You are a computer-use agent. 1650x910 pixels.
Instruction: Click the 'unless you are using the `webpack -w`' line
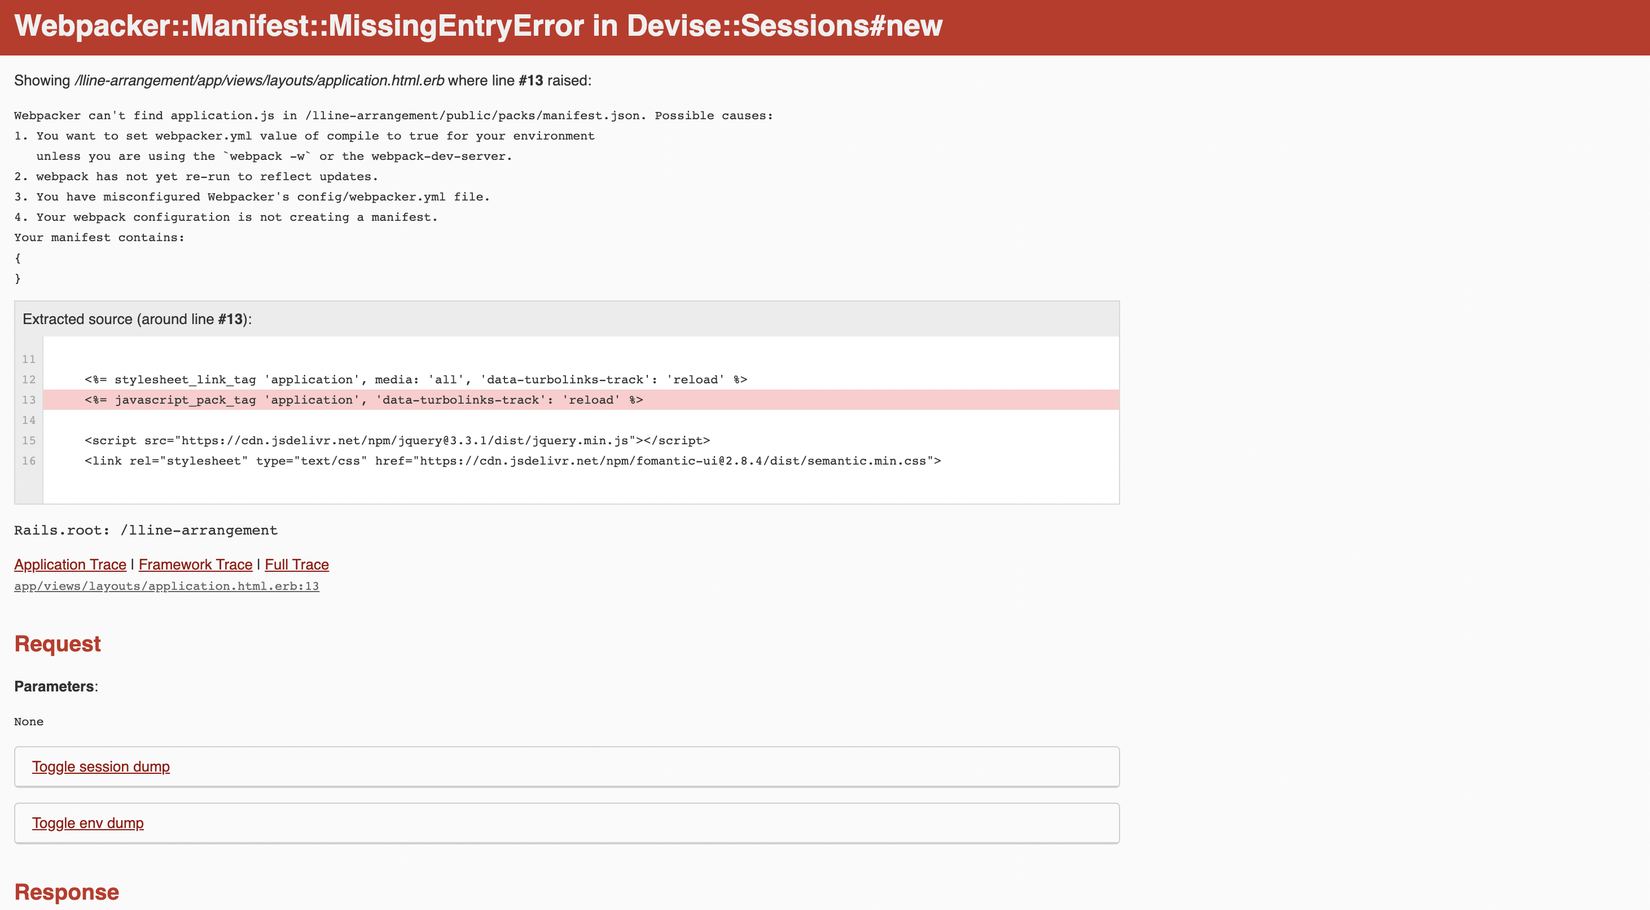[x=274, y=157]
